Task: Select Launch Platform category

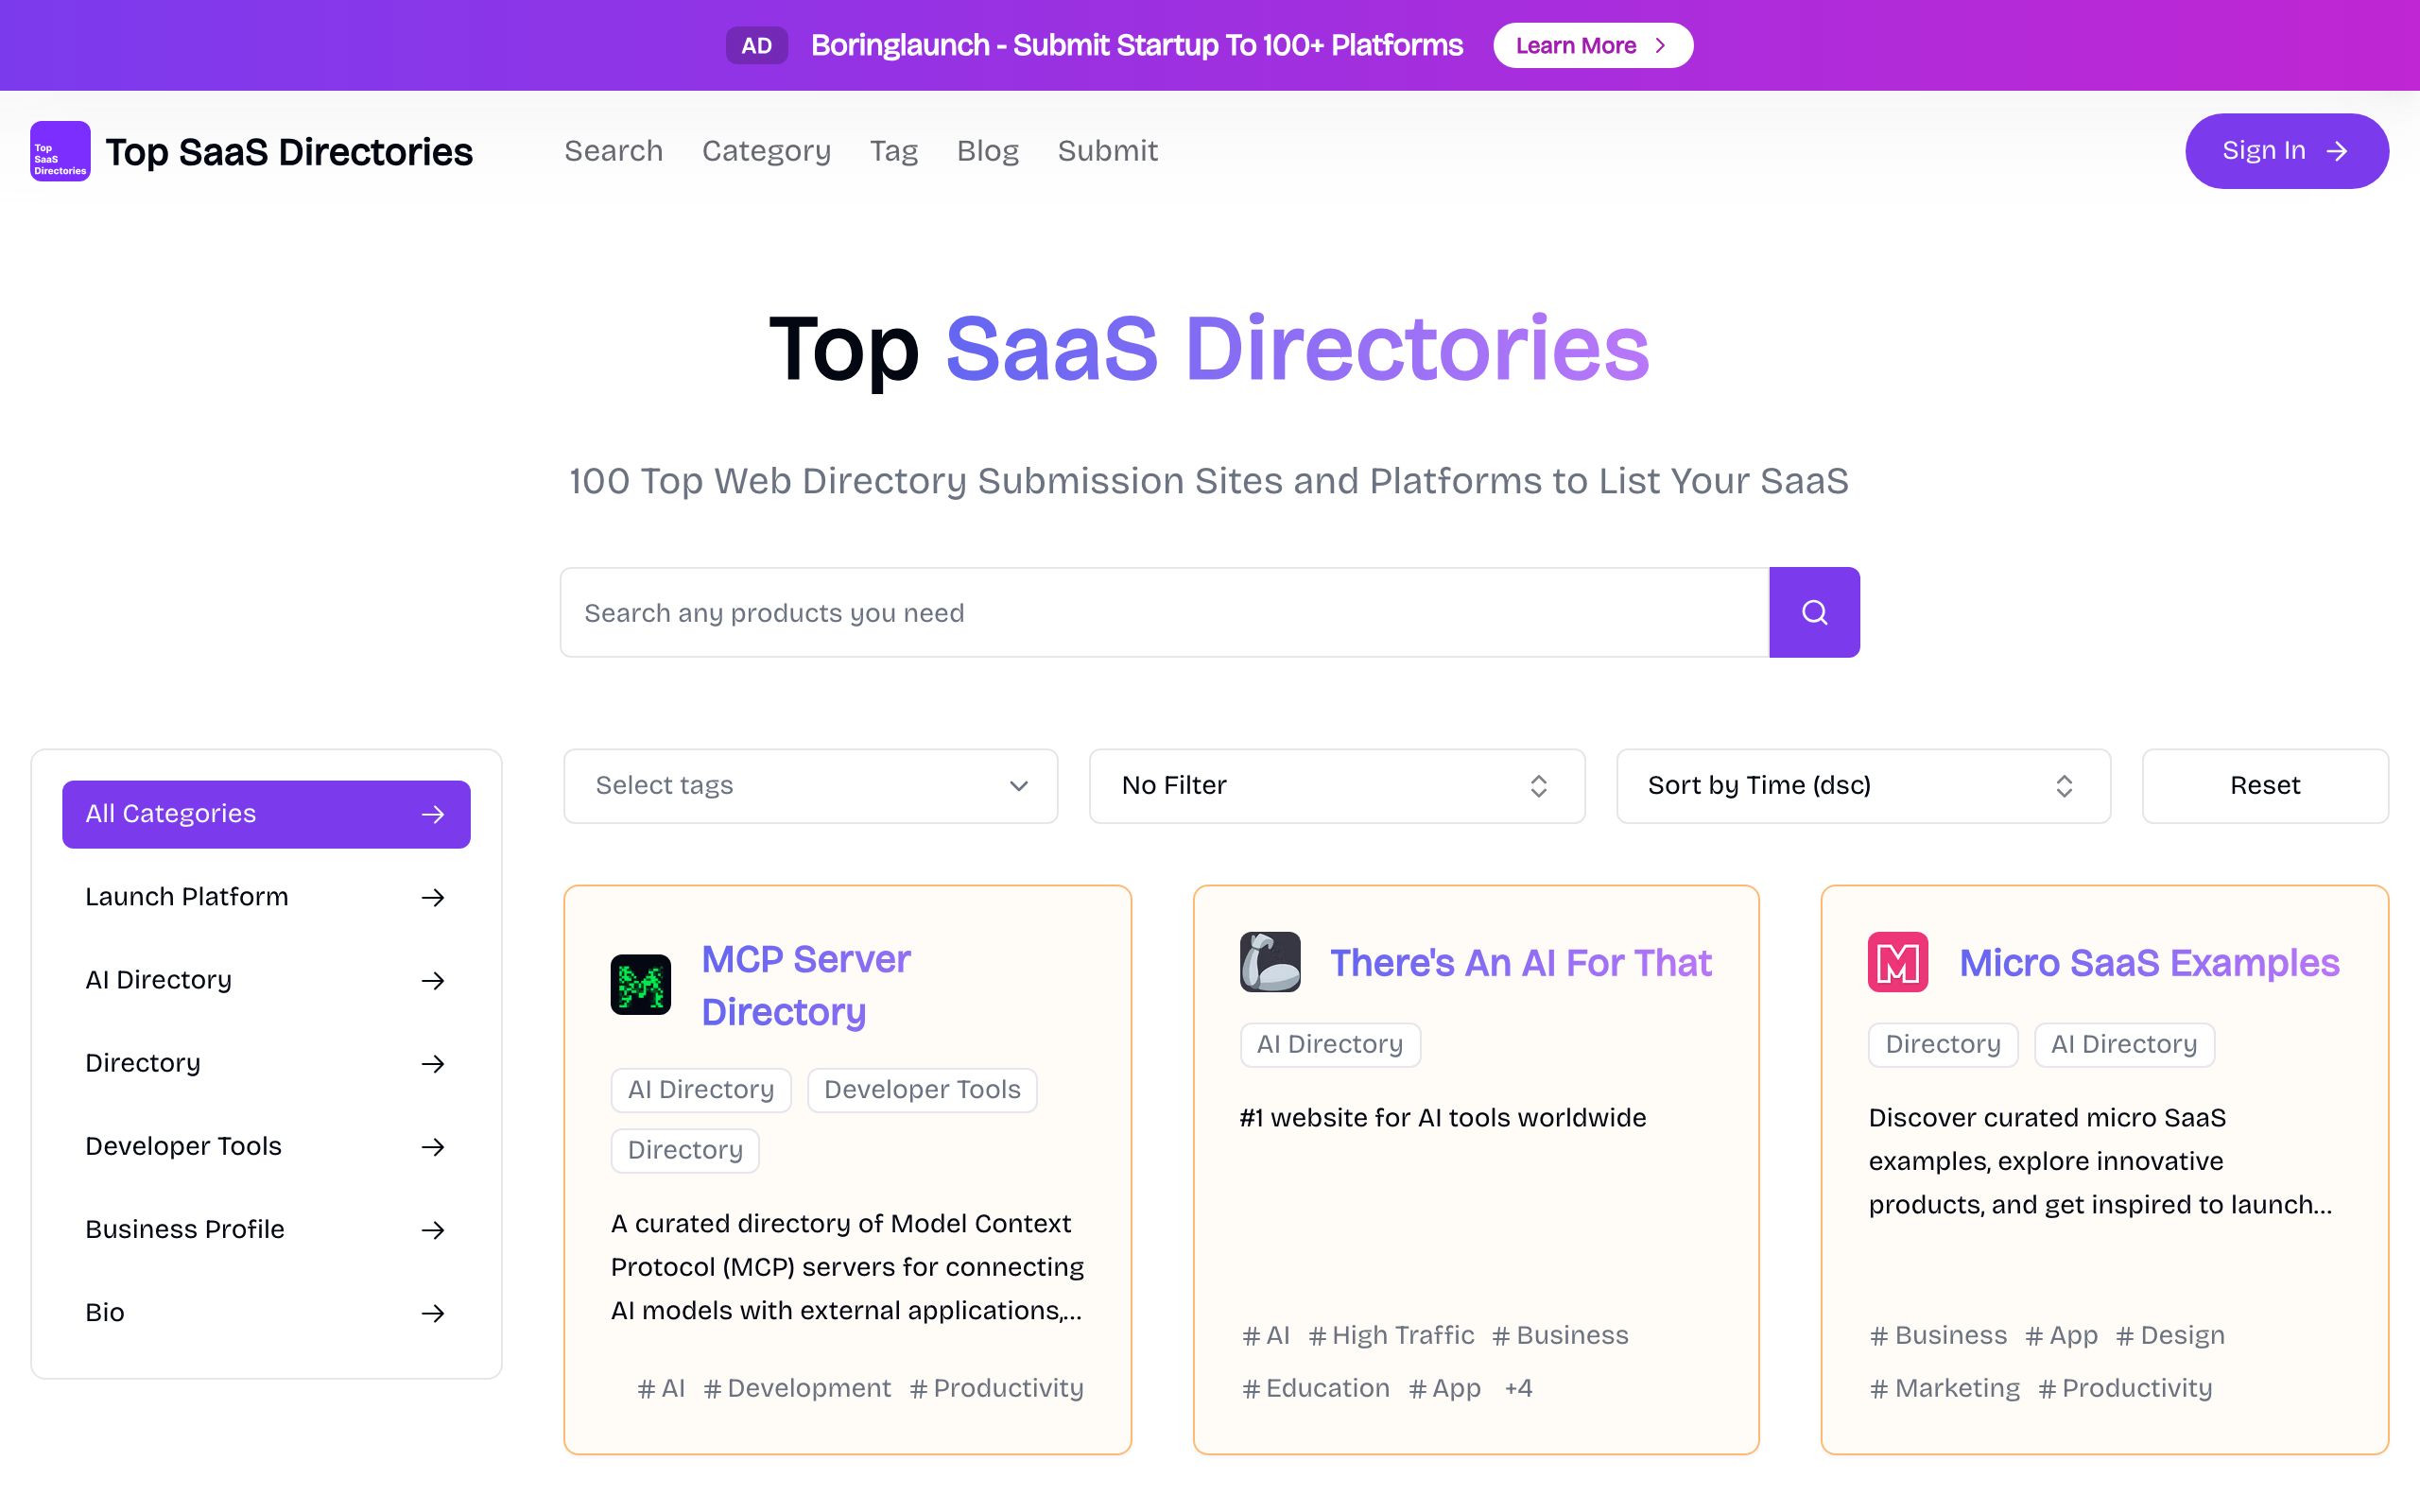Action: 266,897
